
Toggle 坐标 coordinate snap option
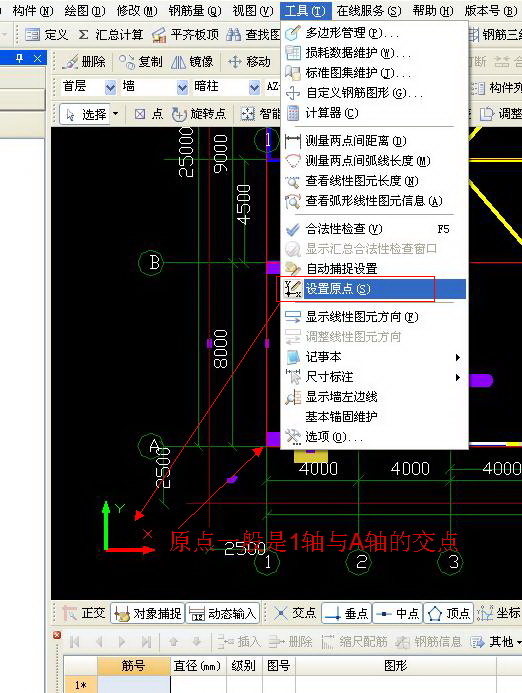(499, 613)
